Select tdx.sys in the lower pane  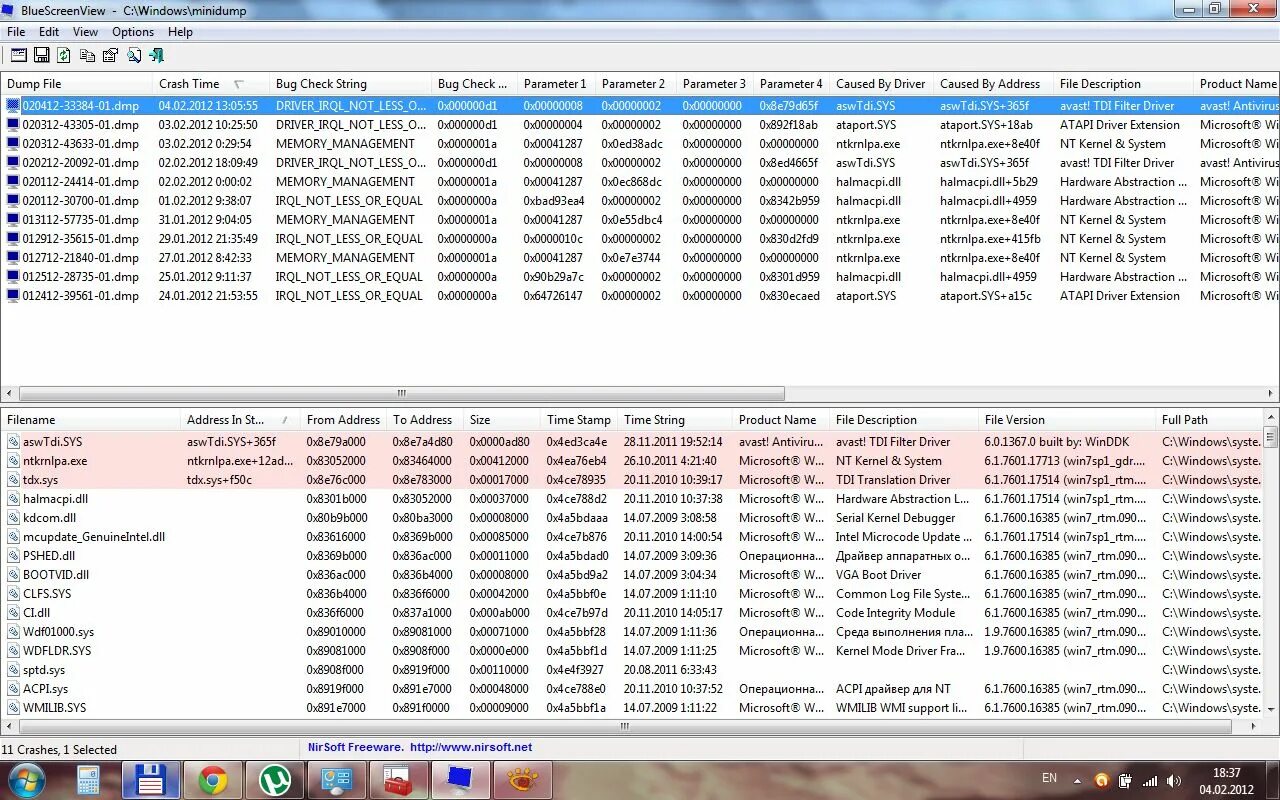pos(633,480)
